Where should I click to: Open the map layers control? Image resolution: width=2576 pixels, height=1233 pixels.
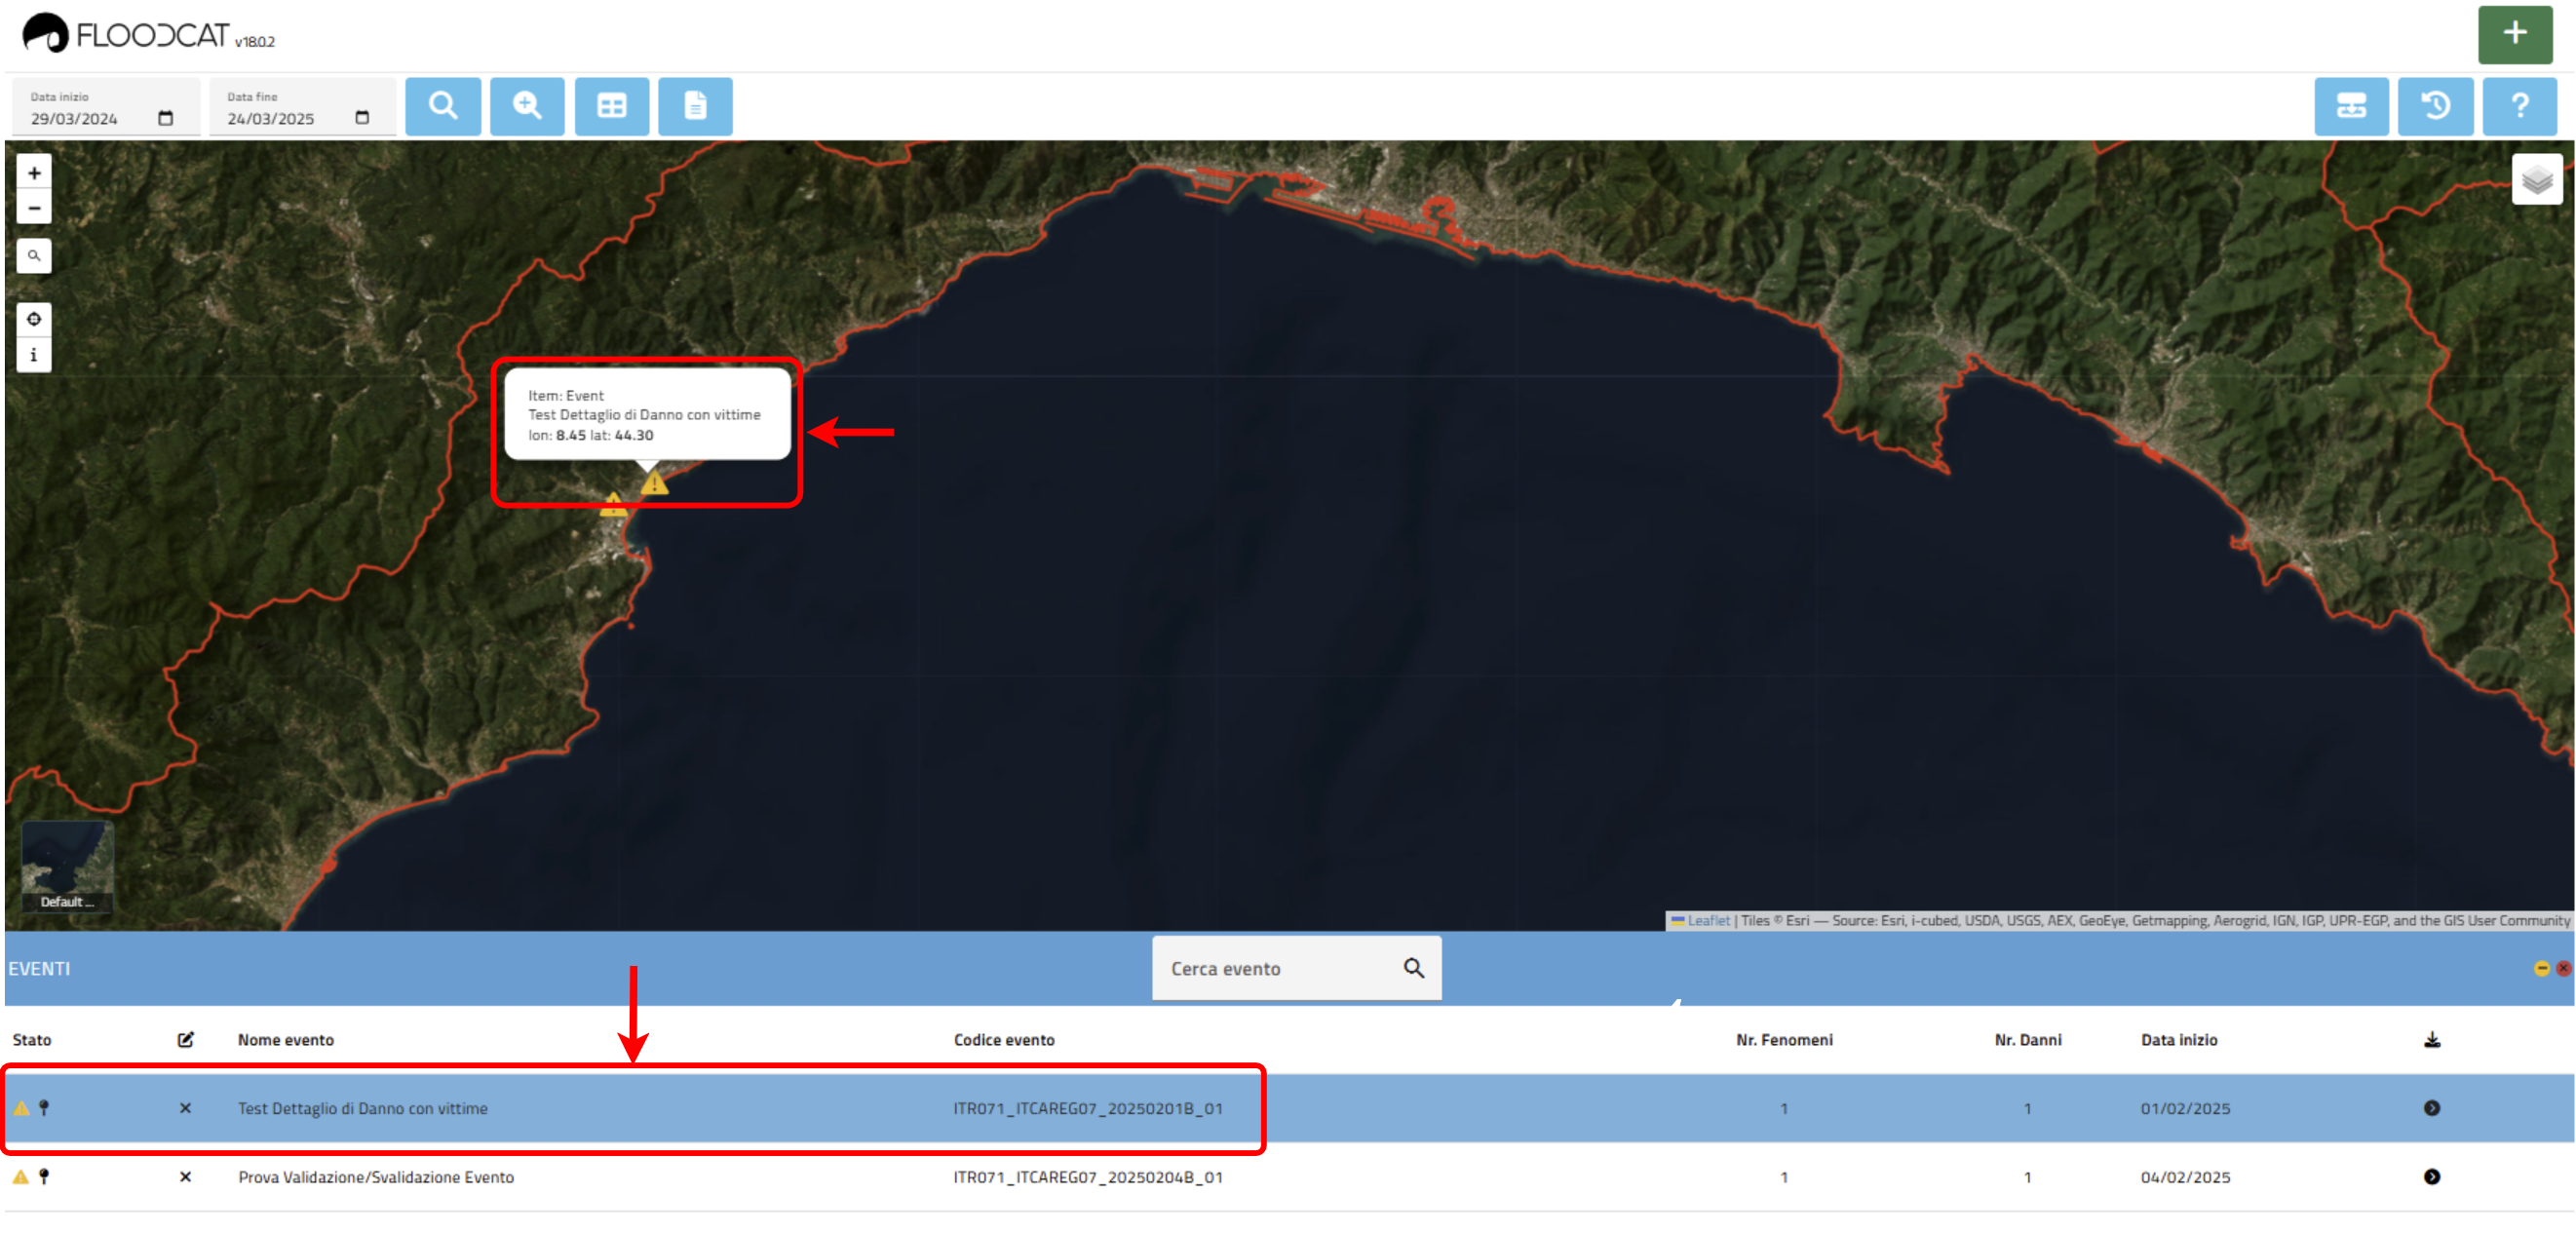coord(2536,180)
